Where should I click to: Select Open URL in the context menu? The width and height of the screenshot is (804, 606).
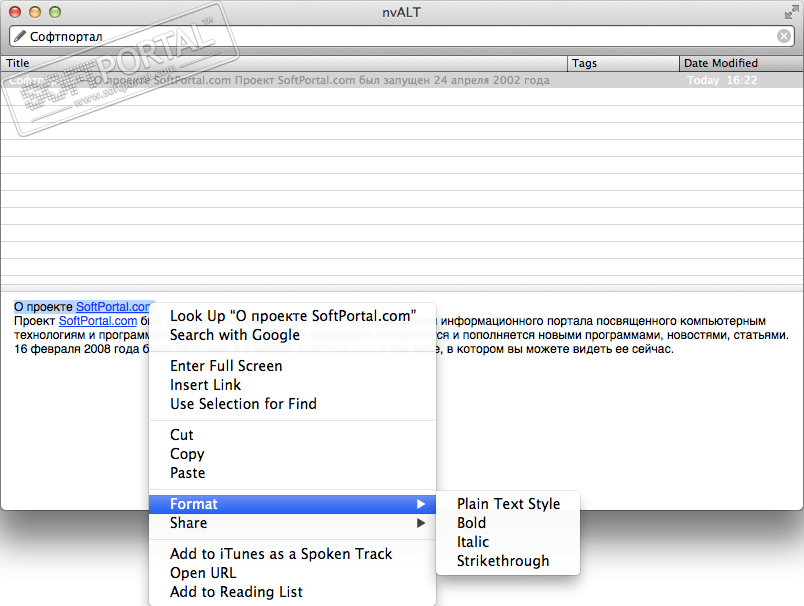tap(293, 573)
